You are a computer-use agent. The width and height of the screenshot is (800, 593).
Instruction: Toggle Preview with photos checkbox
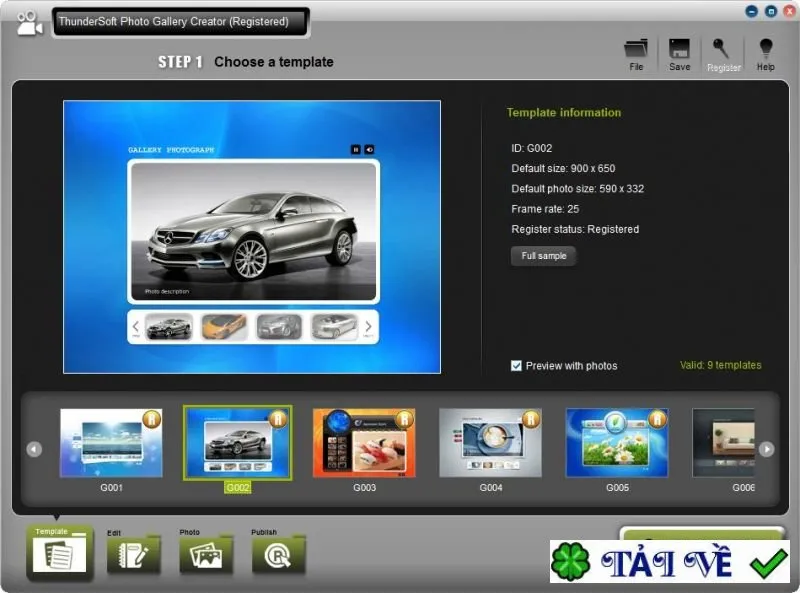(x=516, y=366)
